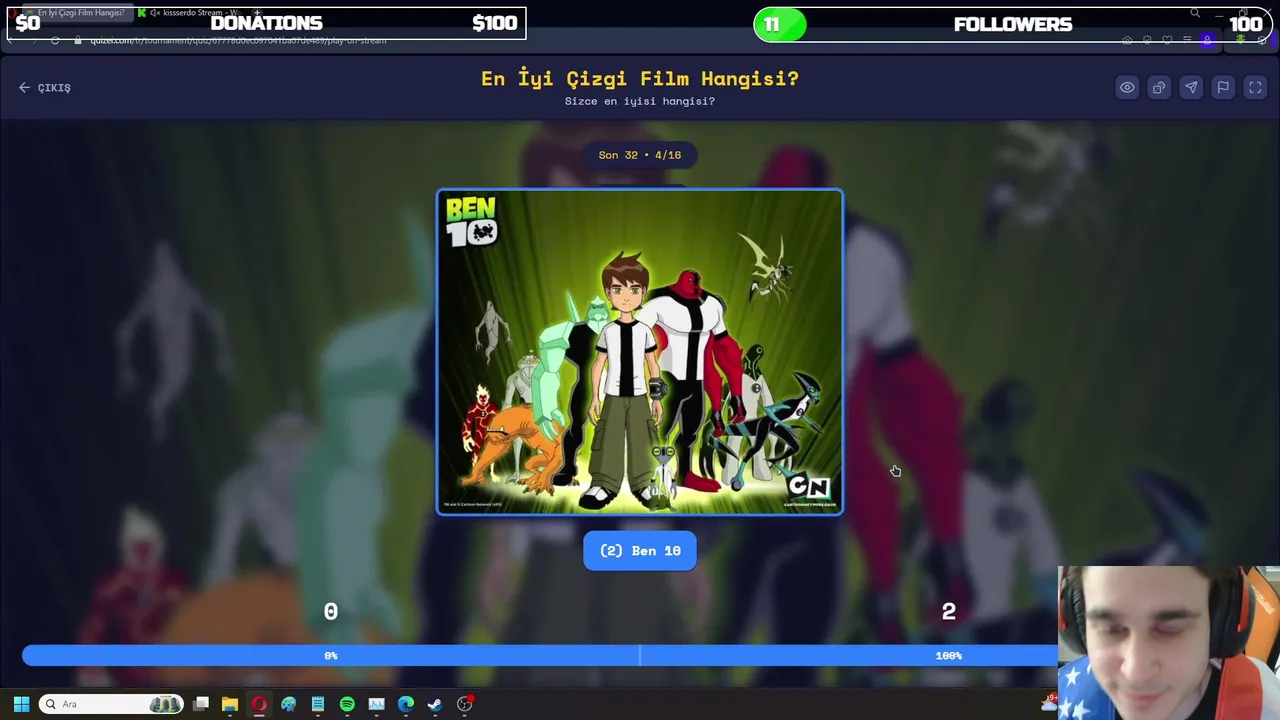
Task: Open the Notepad taskbar icon
Action: click(318, 704)
